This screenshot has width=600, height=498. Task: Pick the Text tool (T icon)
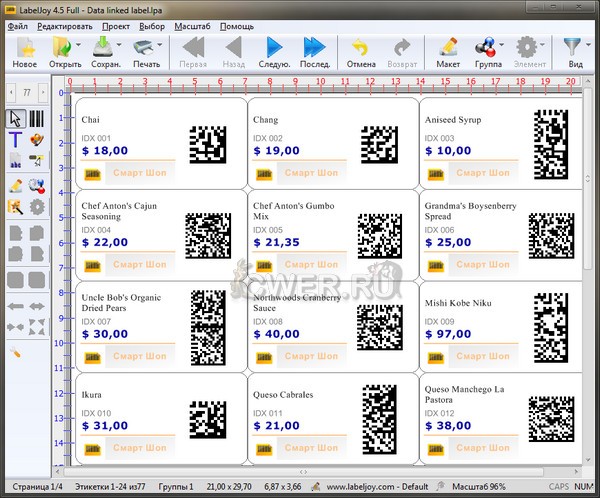tap(16, 140)
